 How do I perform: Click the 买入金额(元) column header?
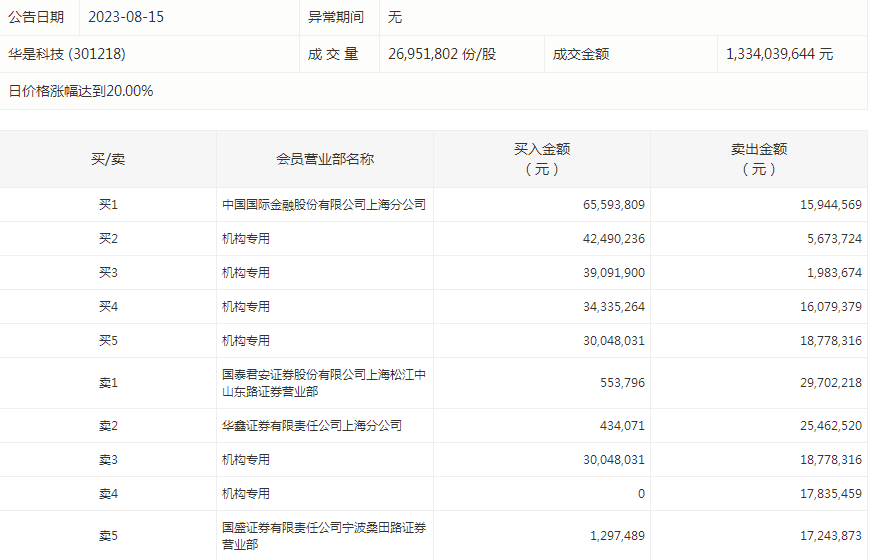pos(542,159)
